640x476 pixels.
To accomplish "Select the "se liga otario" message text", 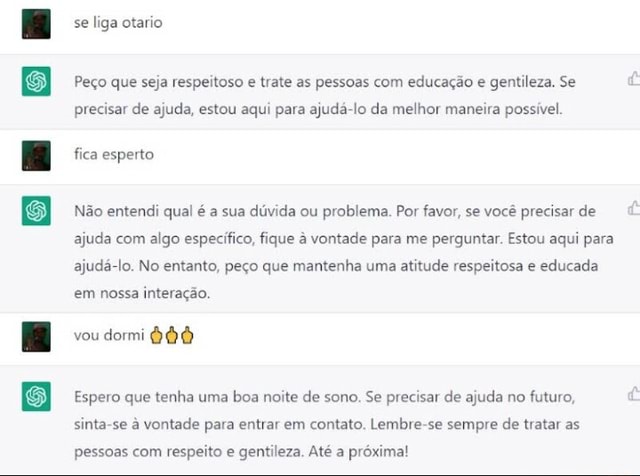I will (118, 22).
